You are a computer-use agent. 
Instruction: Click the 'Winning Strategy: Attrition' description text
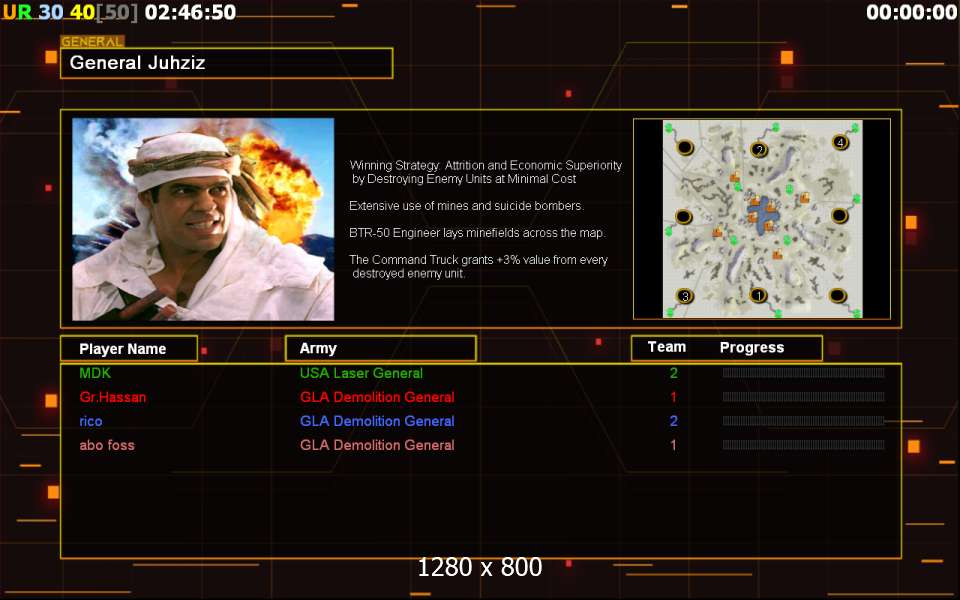pyautogui.click(x=486, y=172)
